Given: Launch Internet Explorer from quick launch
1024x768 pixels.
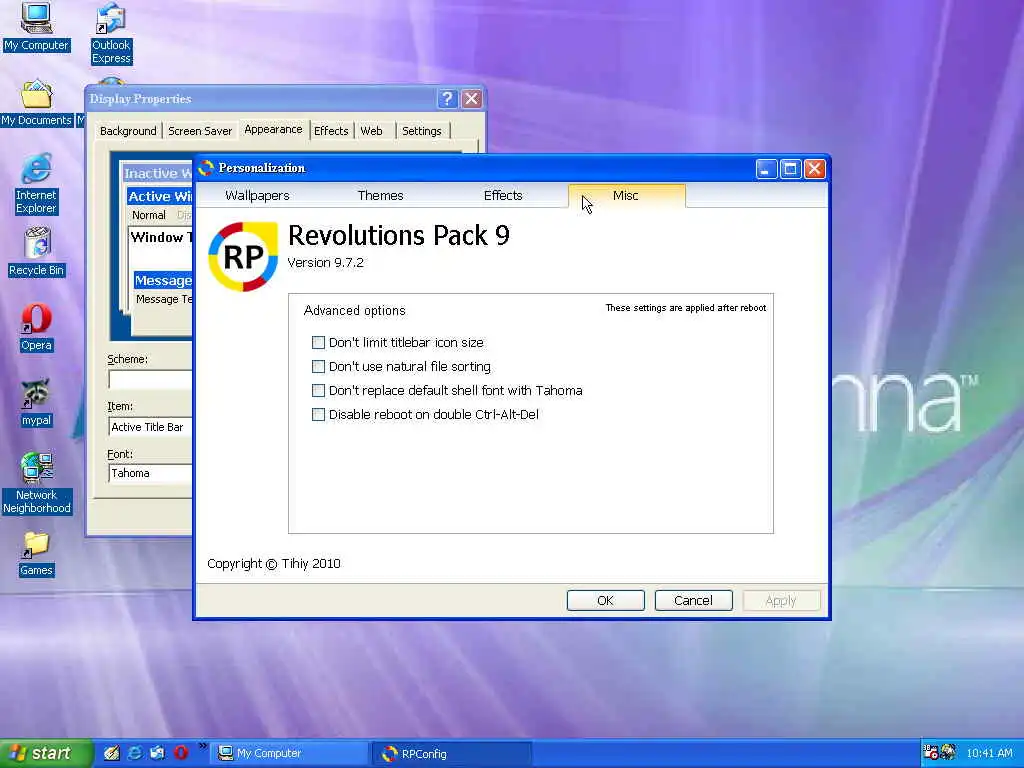Looking at the screenshot, I should pos(135,753).
